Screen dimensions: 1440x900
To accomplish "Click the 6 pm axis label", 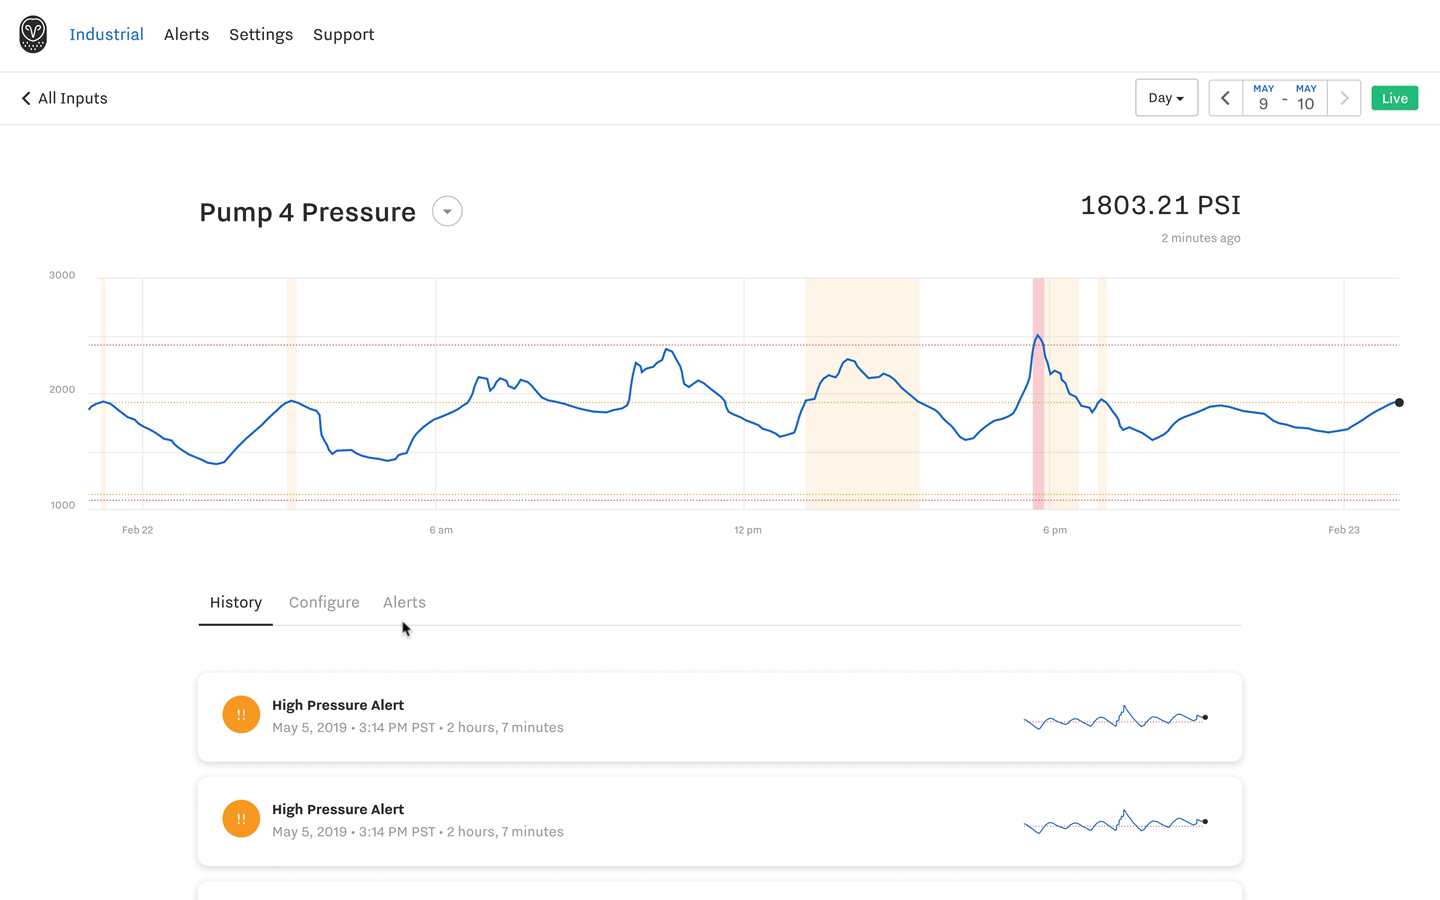I will (1055, 530).
